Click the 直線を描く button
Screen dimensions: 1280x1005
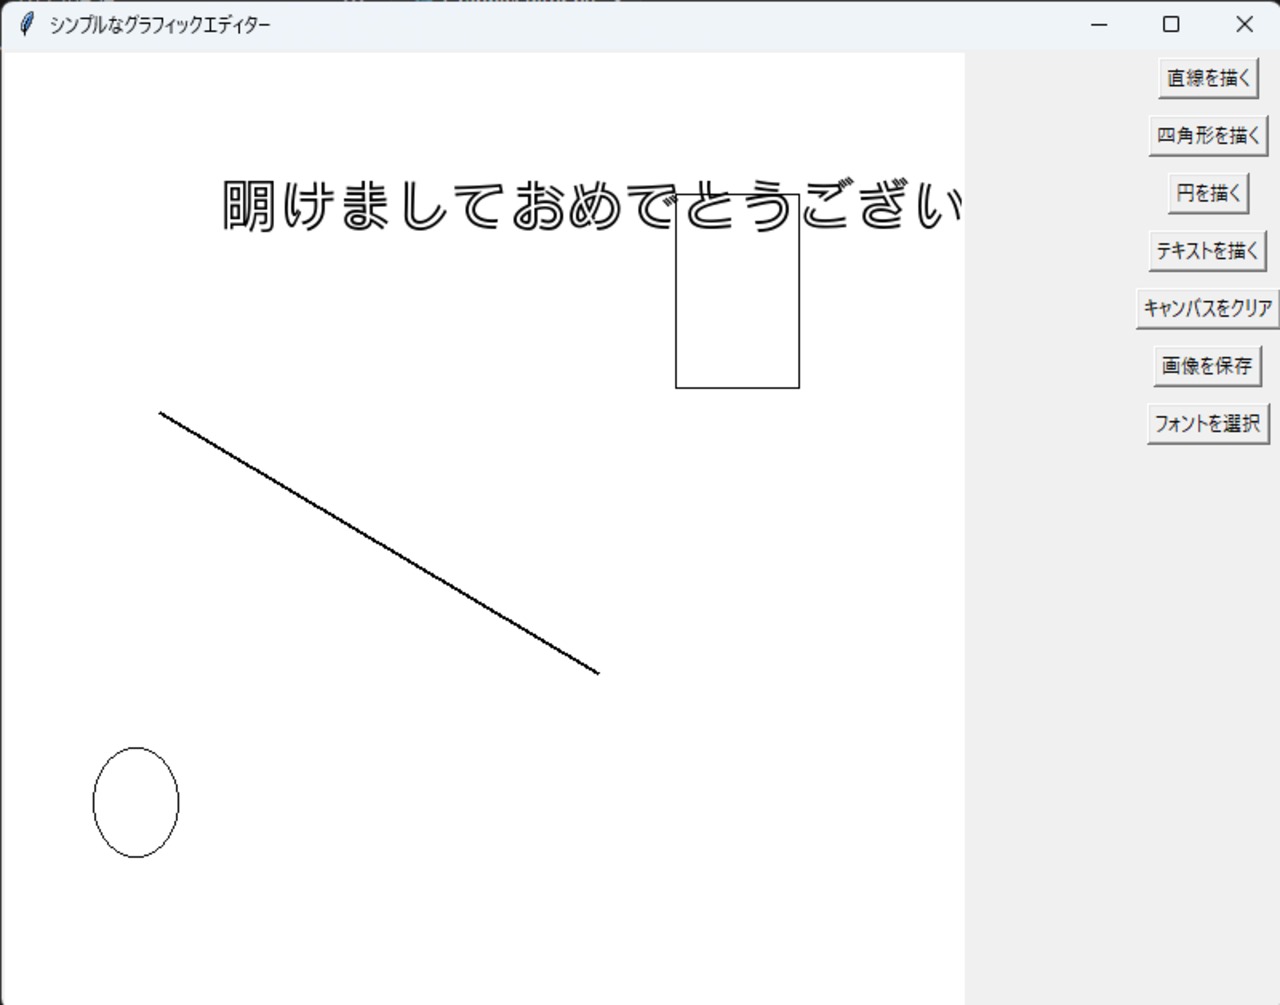coord(1208,78)
